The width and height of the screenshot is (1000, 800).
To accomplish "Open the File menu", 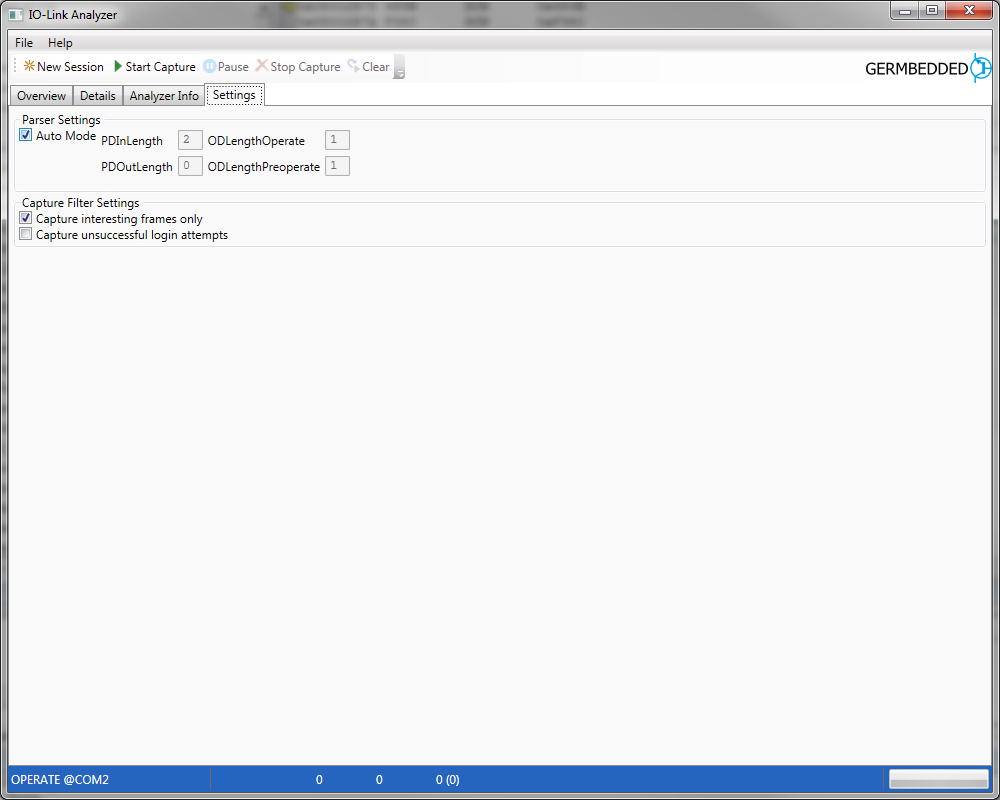I will 24,43.
